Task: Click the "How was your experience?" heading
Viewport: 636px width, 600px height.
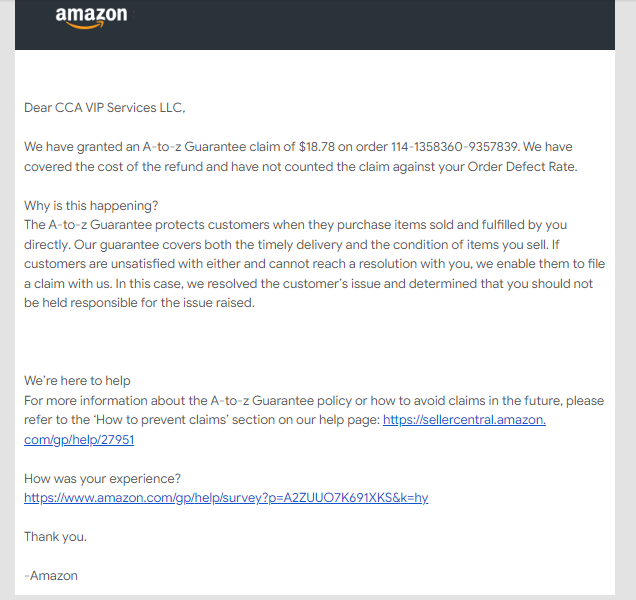Action: tap(102, 479)
